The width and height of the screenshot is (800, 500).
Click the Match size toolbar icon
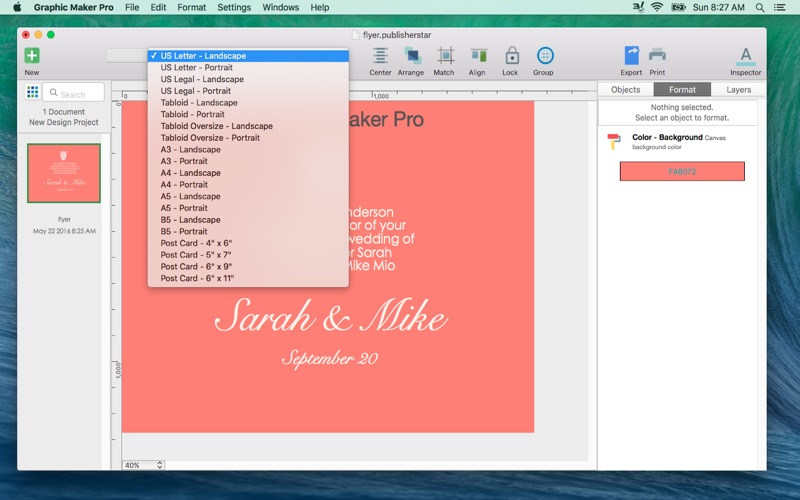pos(445,55)
